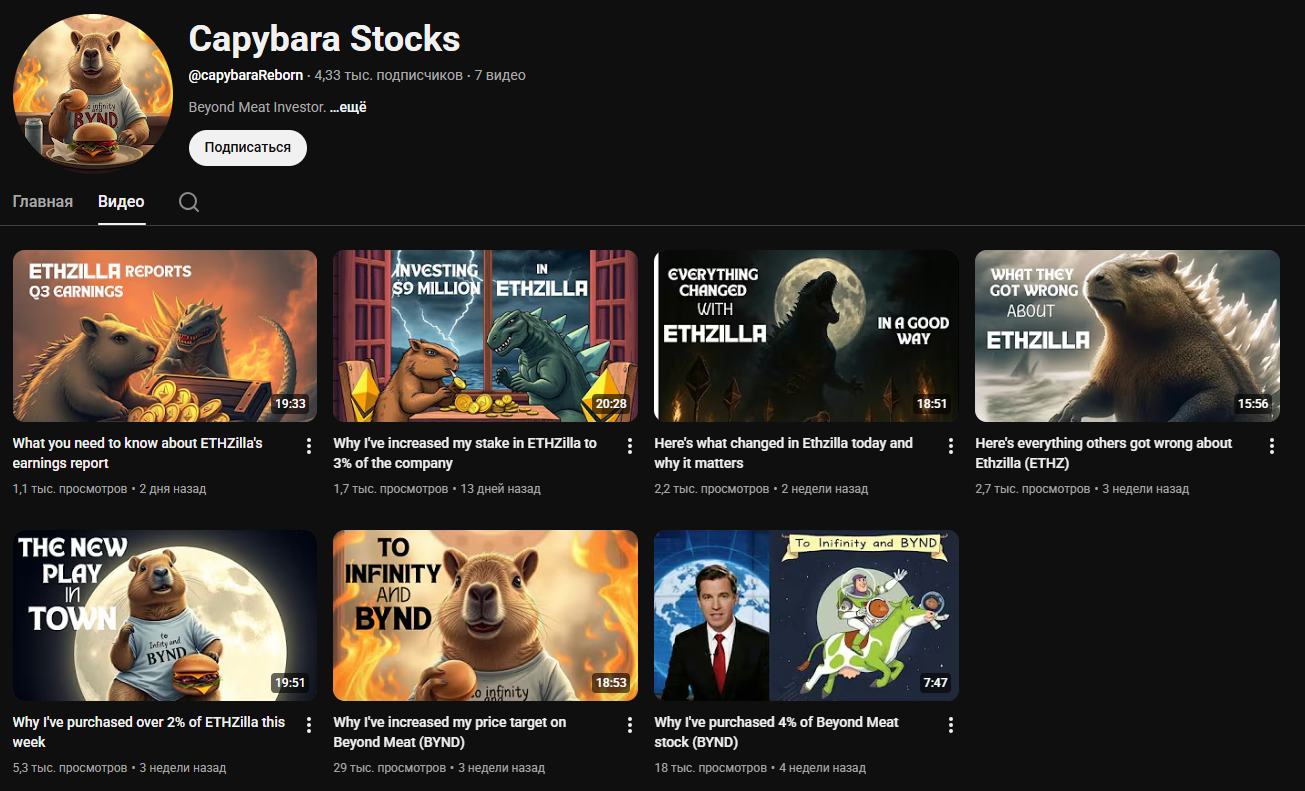This screenshot has height=791, width=1305.
Task: Play 'The New Play in Town' thumbnail
Action: (x=164, y=615)
